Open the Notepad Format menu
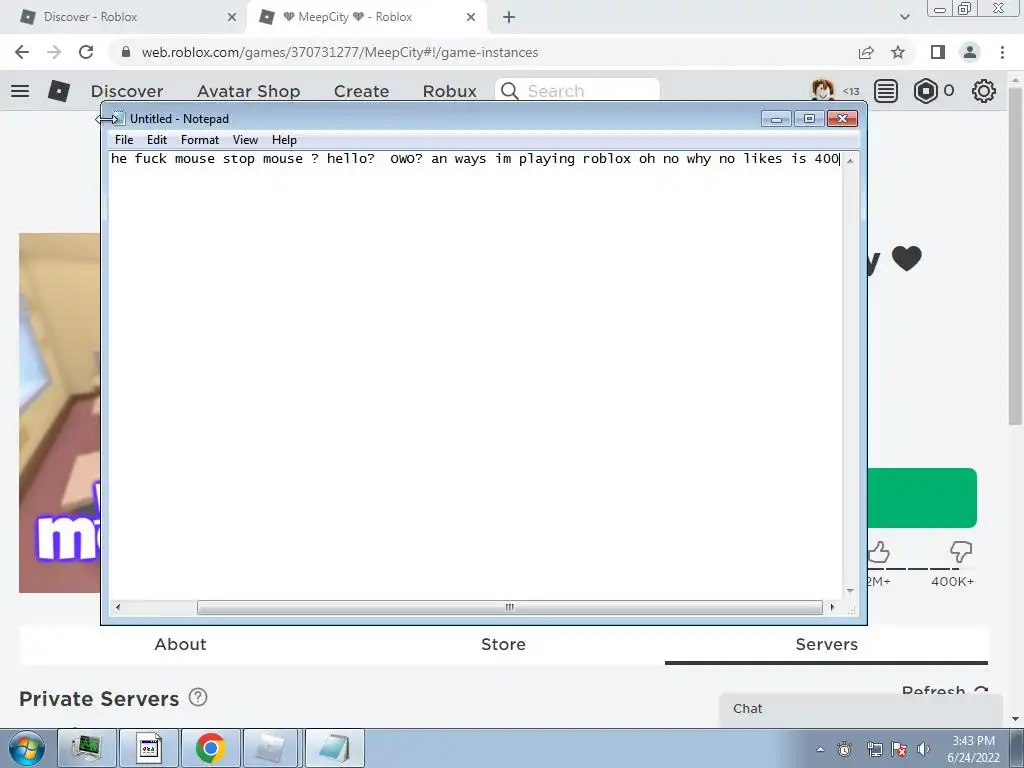This screenshot has width=1024, height=768. point(200,140)
